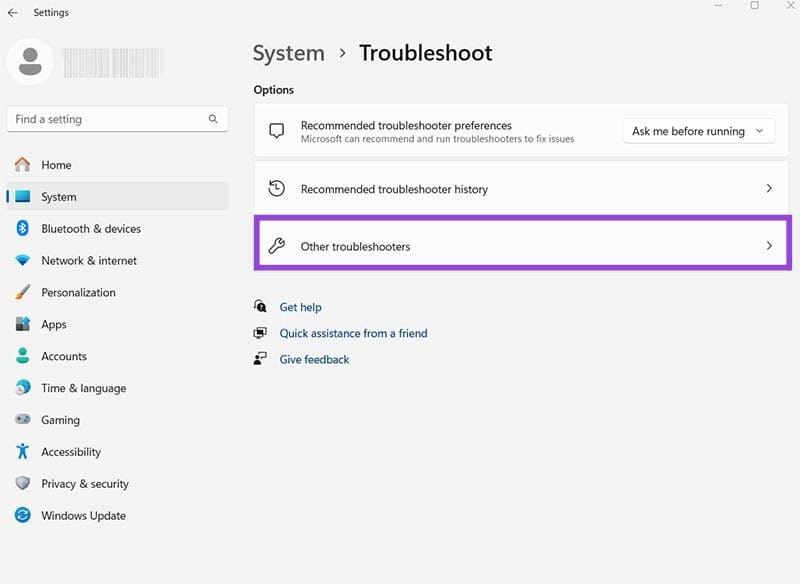Navigate to System breadcrumb
Screen dimensions: 800x584
coord(289,53)
